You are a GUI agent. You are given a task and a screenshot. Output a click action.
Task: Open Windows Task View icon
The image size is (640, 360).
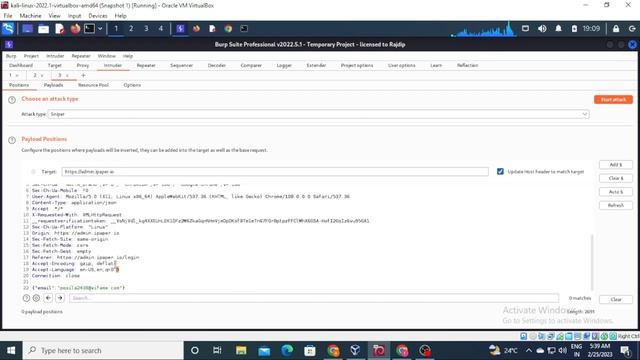pos(217,351)
